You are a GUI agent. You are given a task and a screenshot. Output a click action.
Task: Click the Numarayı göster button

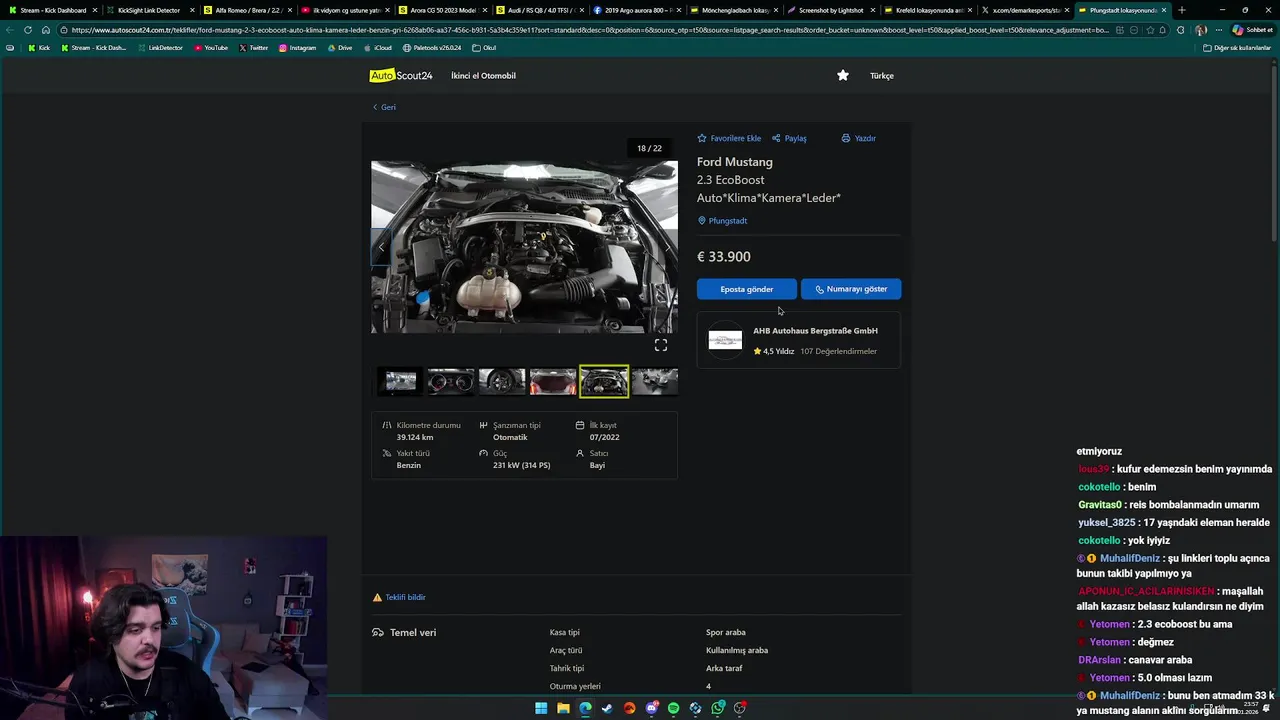851,289
